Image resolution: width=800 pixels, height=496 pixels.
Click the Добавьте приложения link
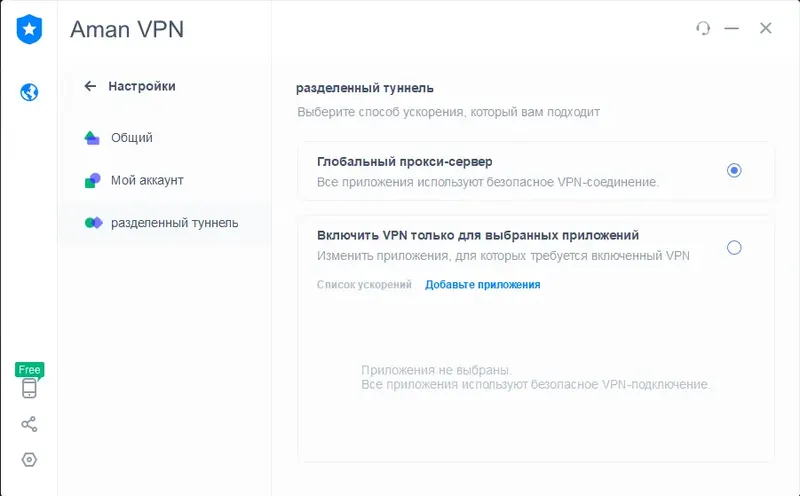(x=482, y=285)
